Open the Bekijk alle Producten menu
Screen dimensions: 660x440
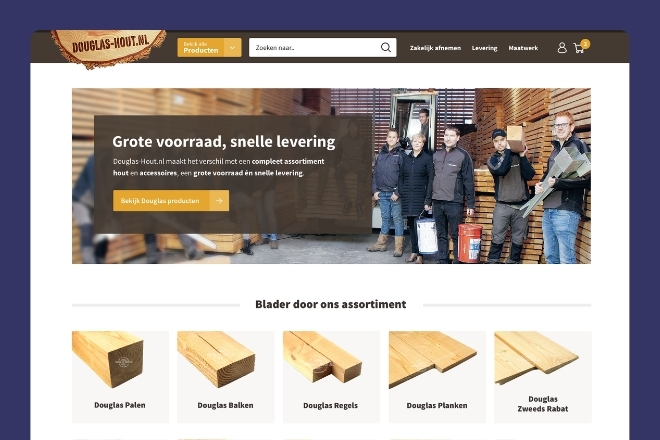pos(201,48)
